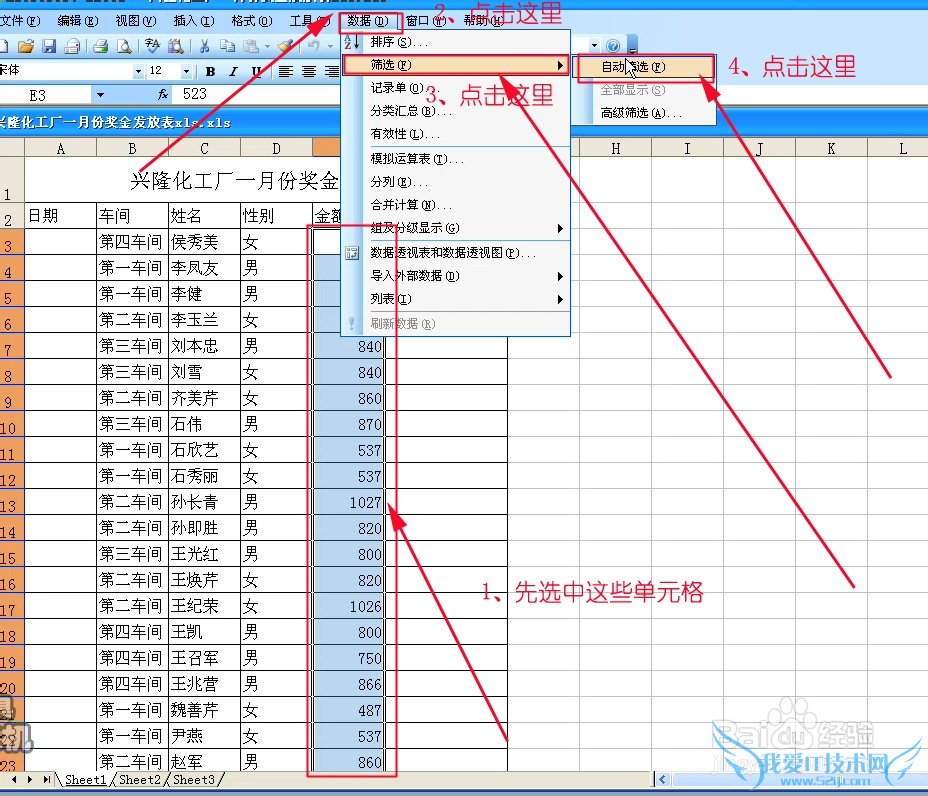Click the Copy icon
928x796 pixels.
point(227,46)
